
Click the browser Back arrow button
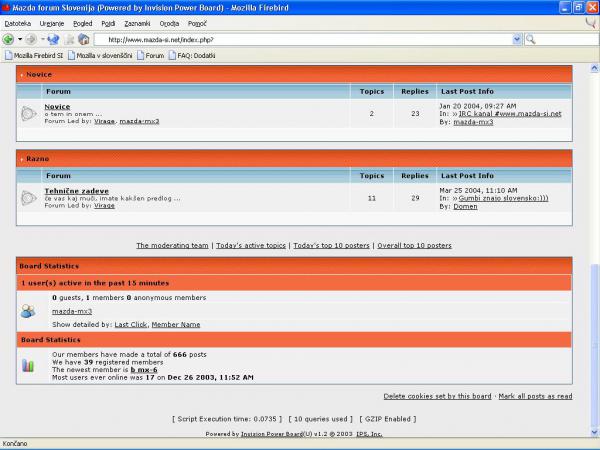[9, 39]
